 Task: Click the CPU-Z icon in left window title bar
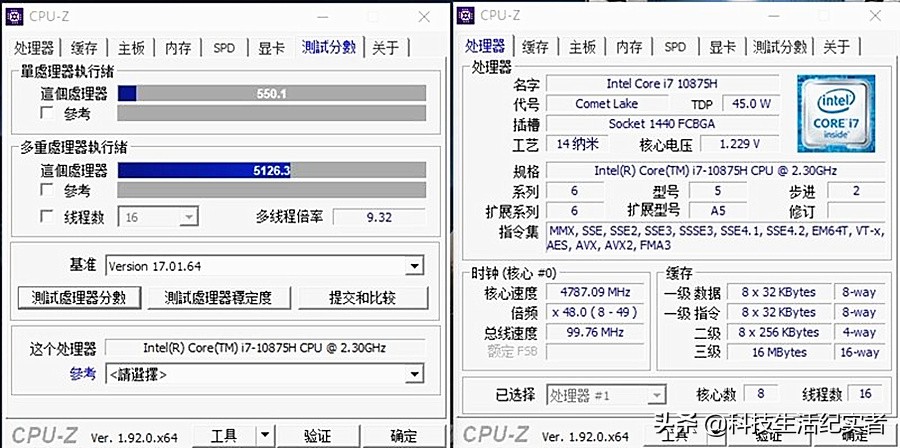[14, 17]
